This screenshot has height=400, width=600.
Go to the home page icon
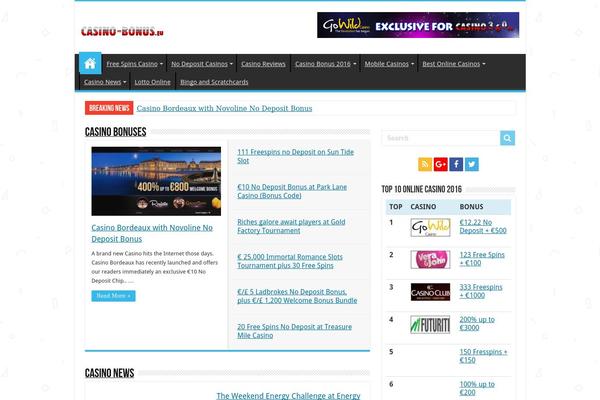click(90, 63)
